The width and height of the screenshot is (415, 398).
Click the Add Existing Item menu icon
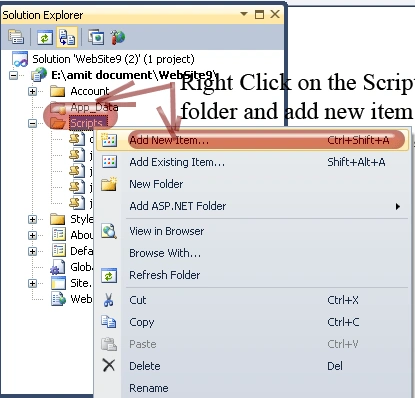(x=109, y=162)
